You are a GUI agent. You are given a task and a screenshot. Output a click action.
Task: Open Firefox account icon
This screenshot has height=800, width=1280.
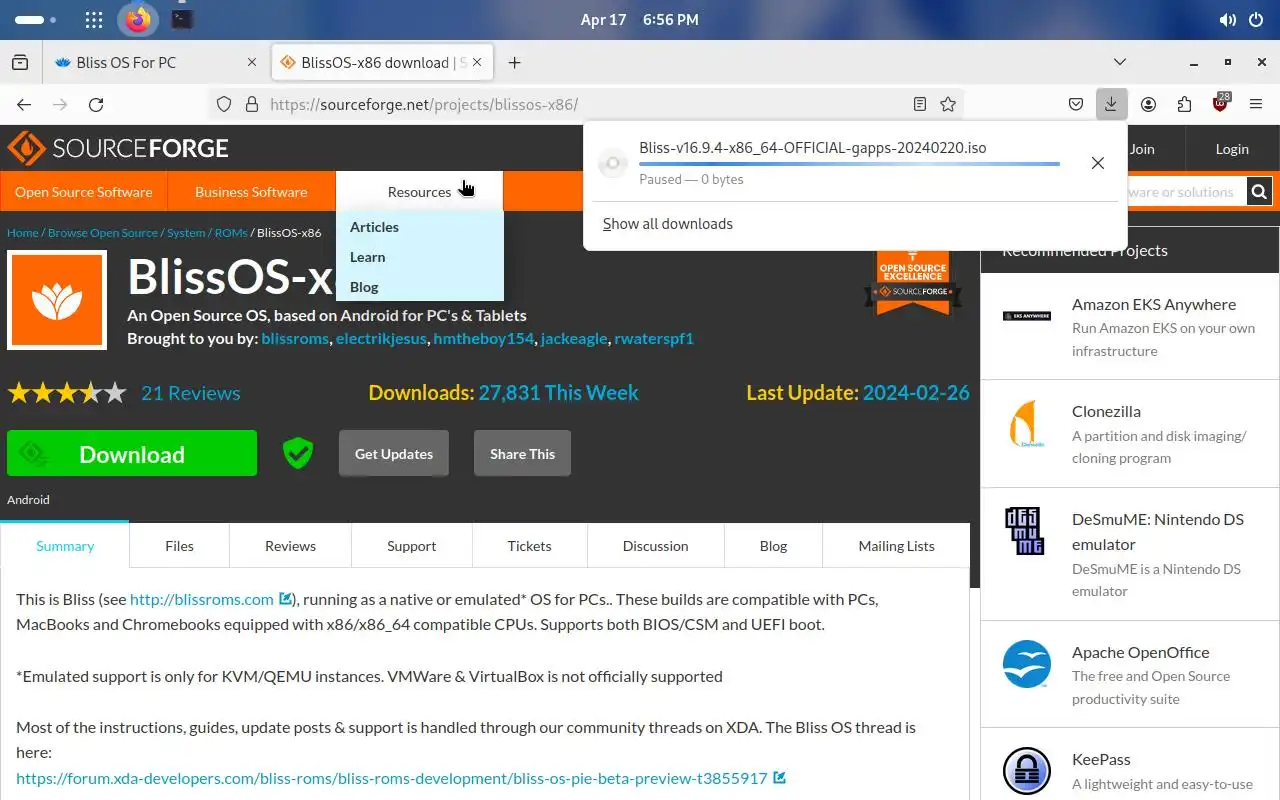pyautogui.click(x=1148, y=104)
